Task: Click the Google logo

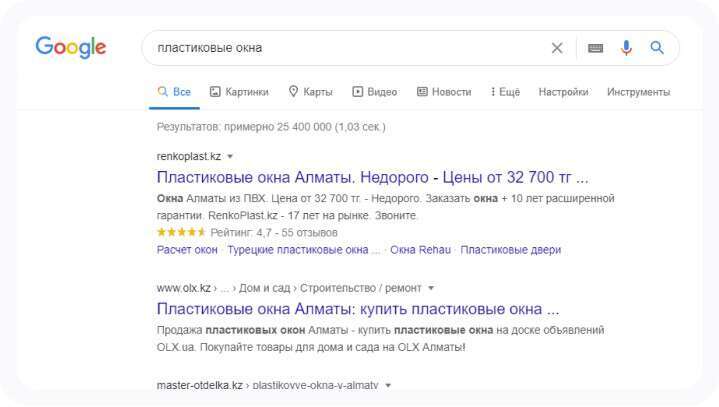Action: coord(71,47)
